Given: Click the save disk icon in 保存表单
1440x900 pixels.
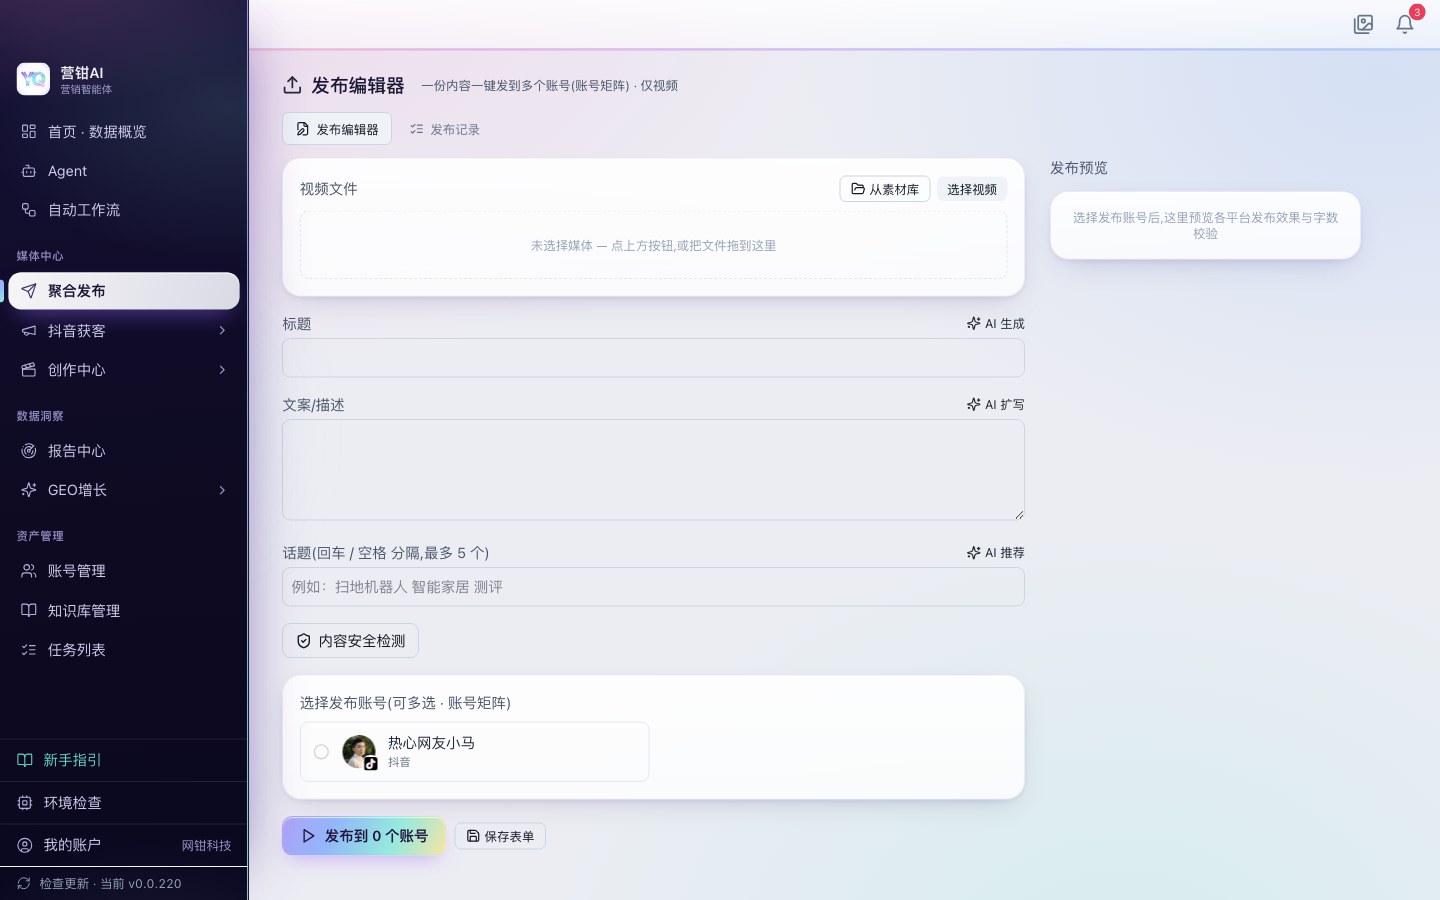Looking at the screenshot, I should pyautogui.click(x=473, y=836).
